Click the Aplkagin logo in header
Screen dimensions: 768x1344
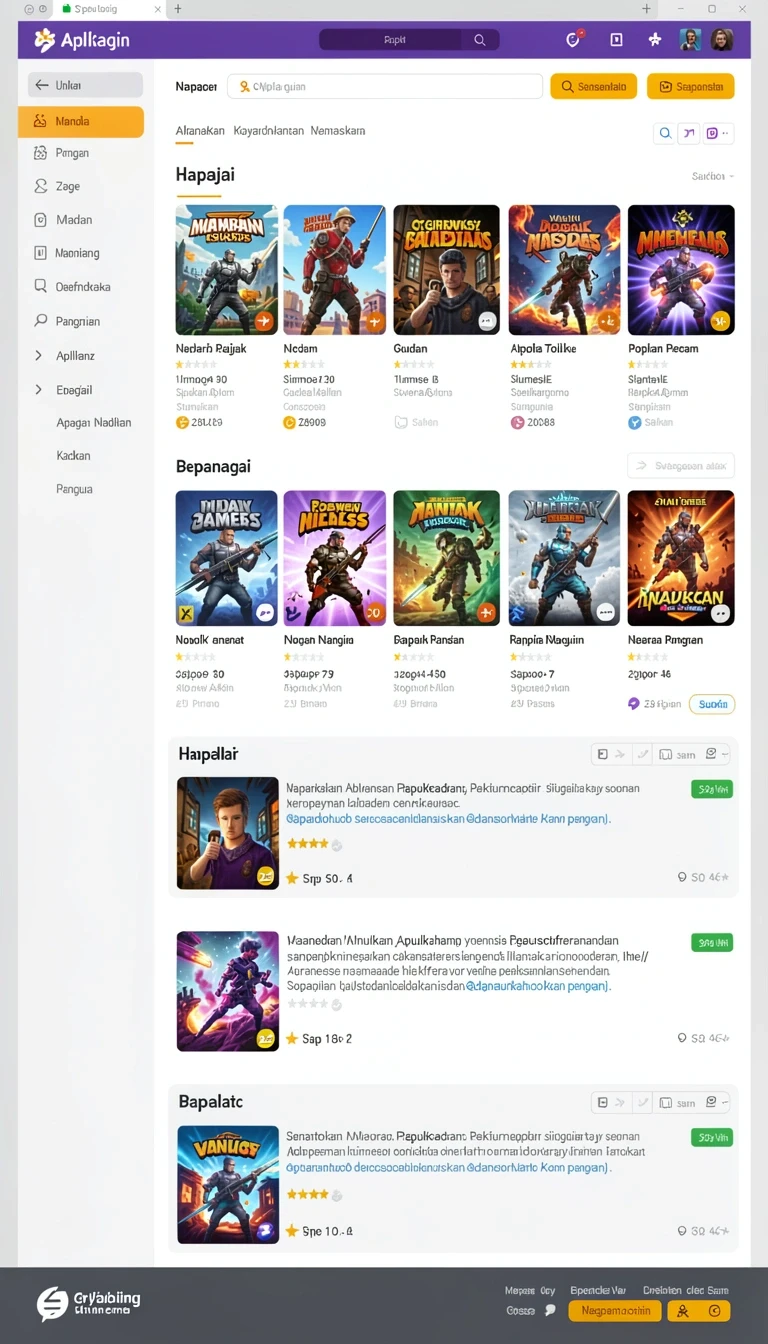point(82,40)
